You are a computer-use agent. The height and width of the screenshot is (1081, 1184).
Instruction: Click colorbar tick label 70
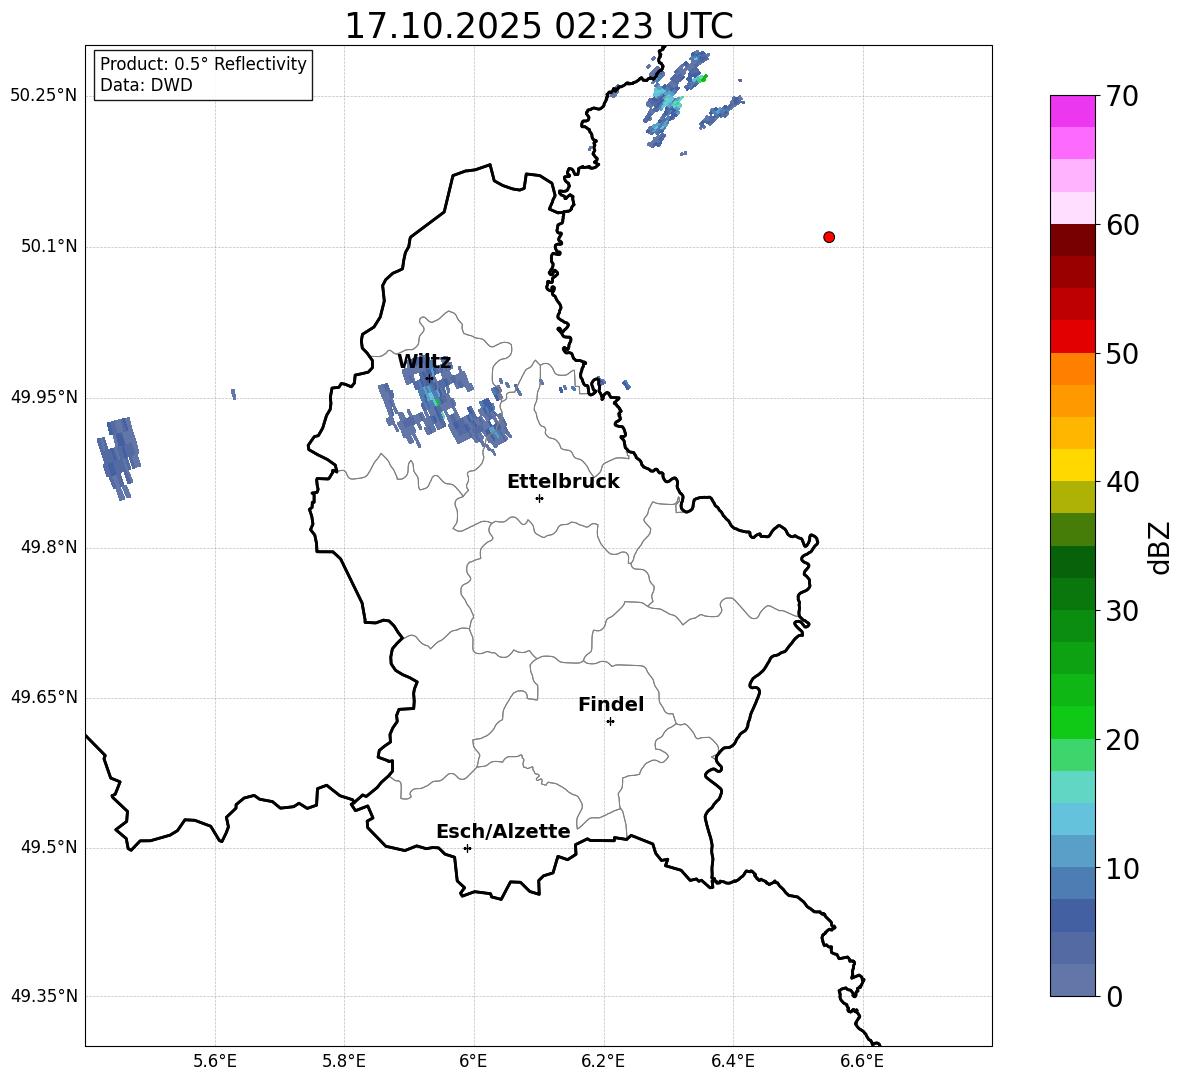coord(1122,96)
